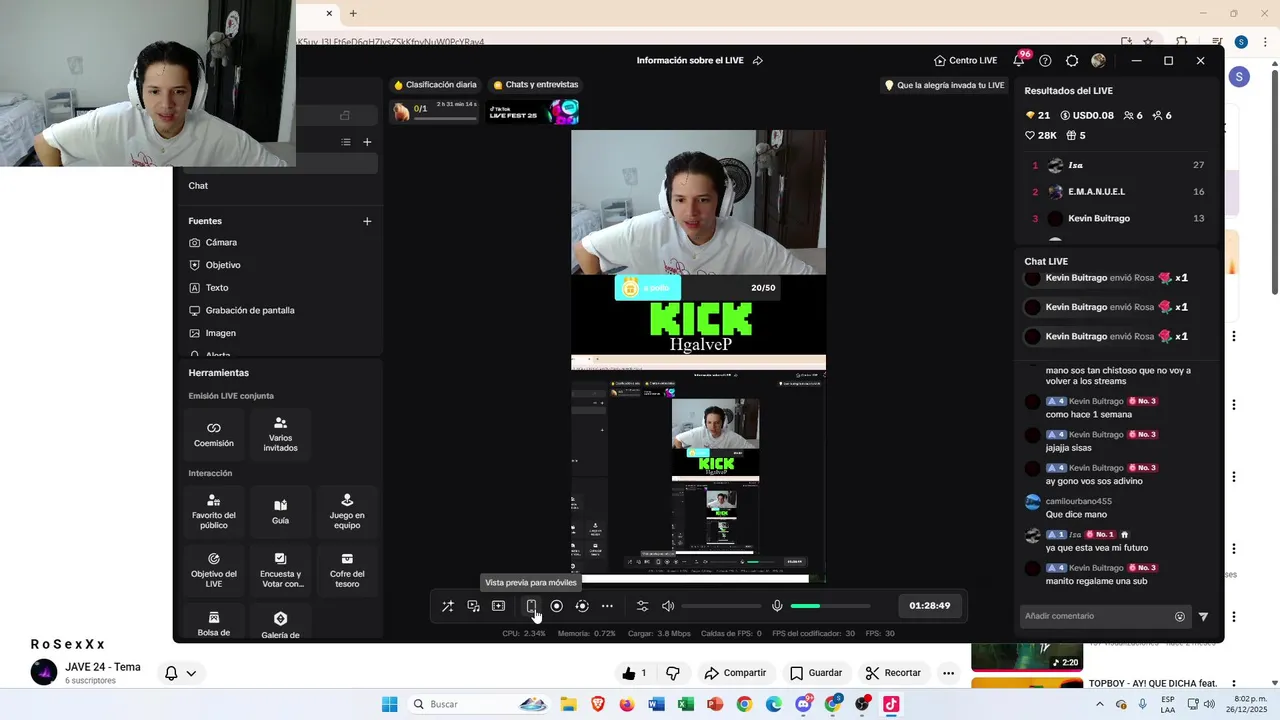Screen dimensions: 1280x720
Task: Mute the microphone
Action: coord(777,606)
